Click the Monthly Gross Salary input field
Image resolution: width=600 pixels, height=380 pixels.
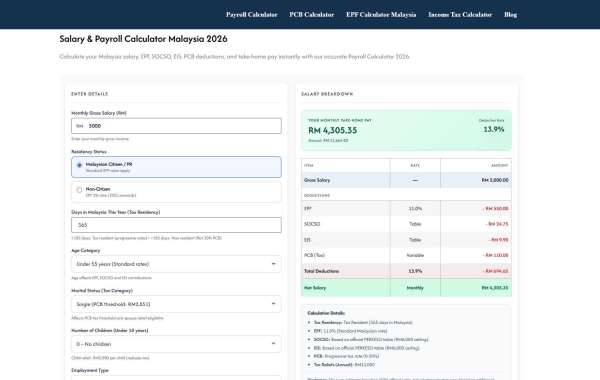pos(176,126)
